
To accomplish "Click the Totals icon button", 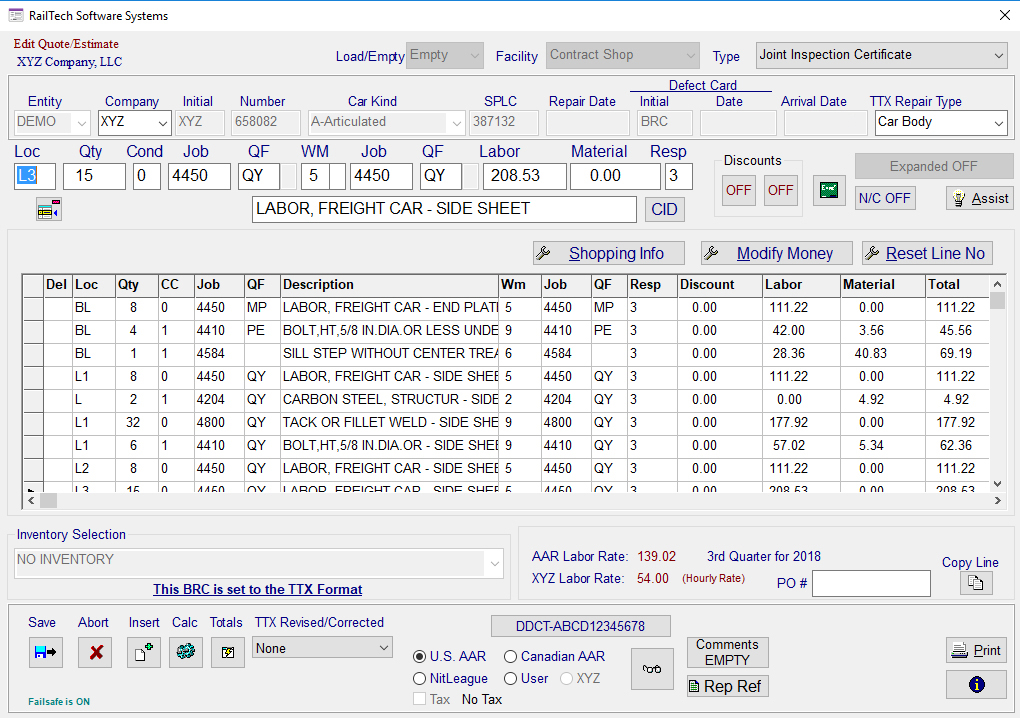I will point(228,652).
